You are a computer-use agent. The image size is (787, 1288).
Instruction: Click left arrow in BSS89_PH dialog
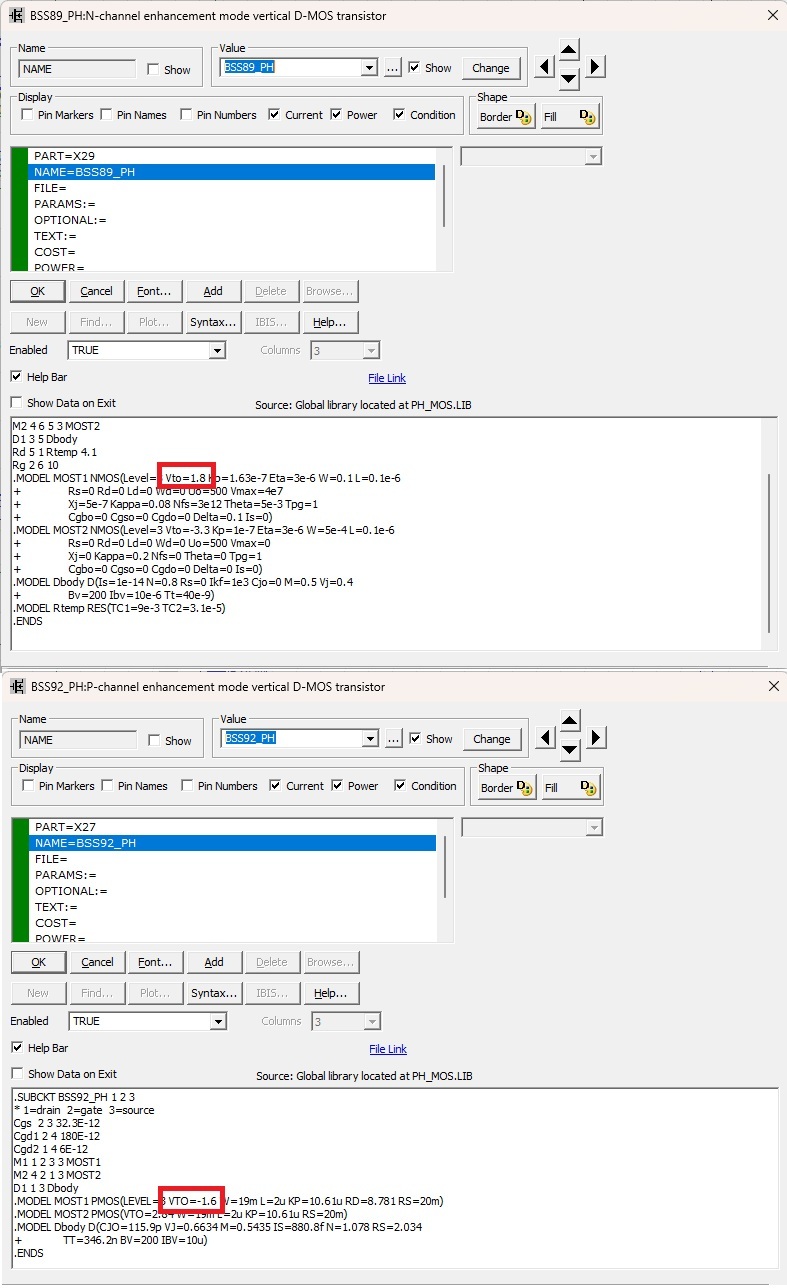[543, 67]
